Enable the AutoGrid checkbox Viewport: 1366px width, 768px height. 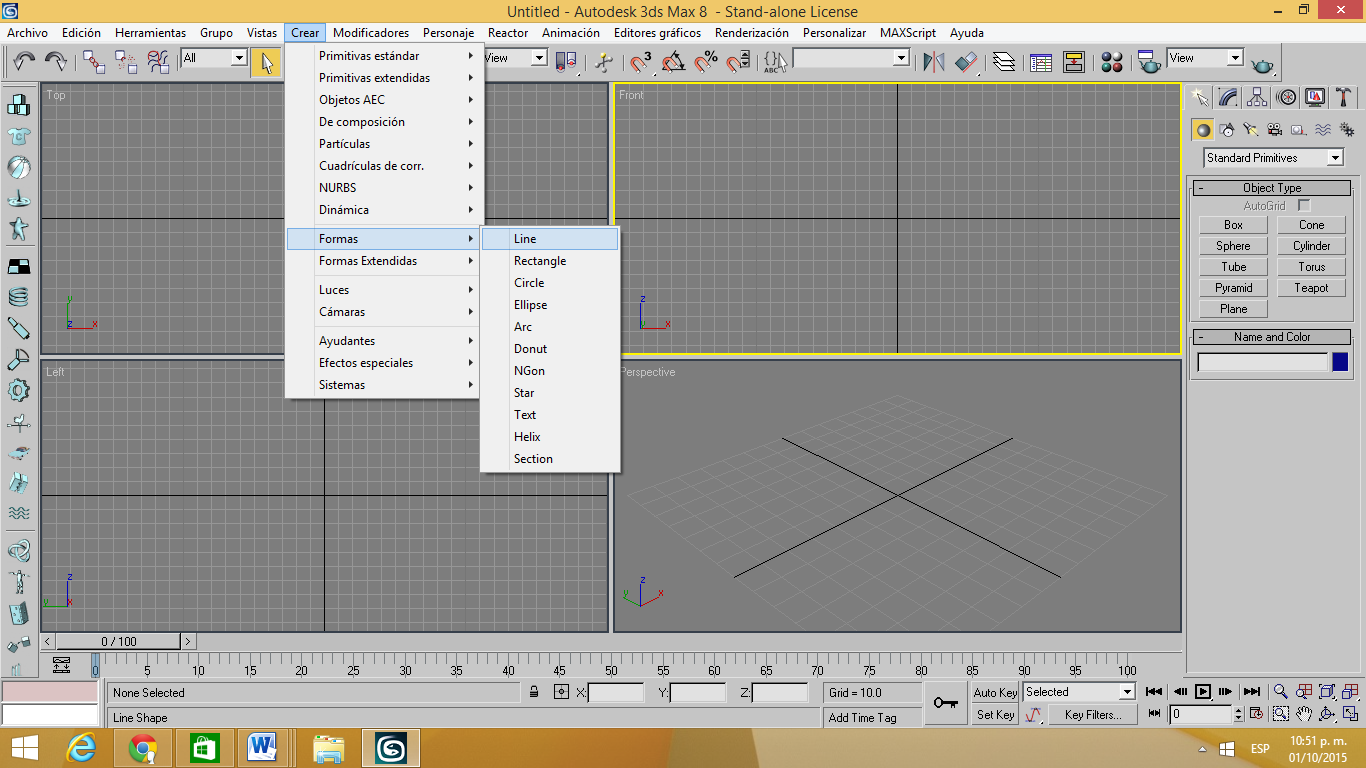1304,206
